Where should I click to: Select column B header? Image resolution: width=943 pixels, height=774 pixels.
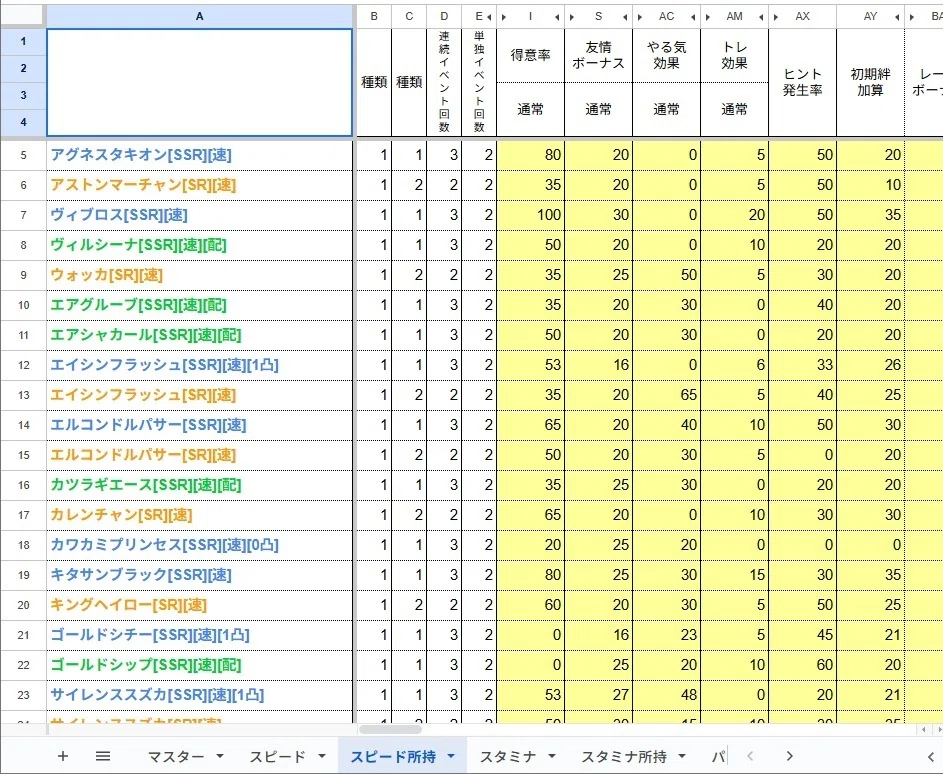pyautogui.click(x=374, y=16)
